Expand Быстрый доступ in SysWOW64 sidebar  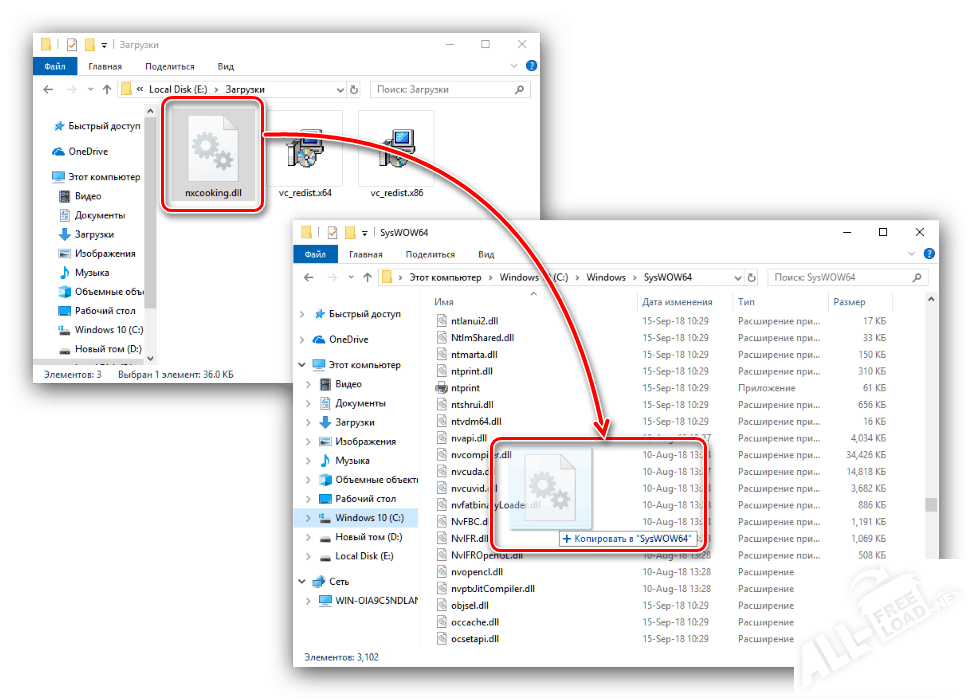coord(303,314)
